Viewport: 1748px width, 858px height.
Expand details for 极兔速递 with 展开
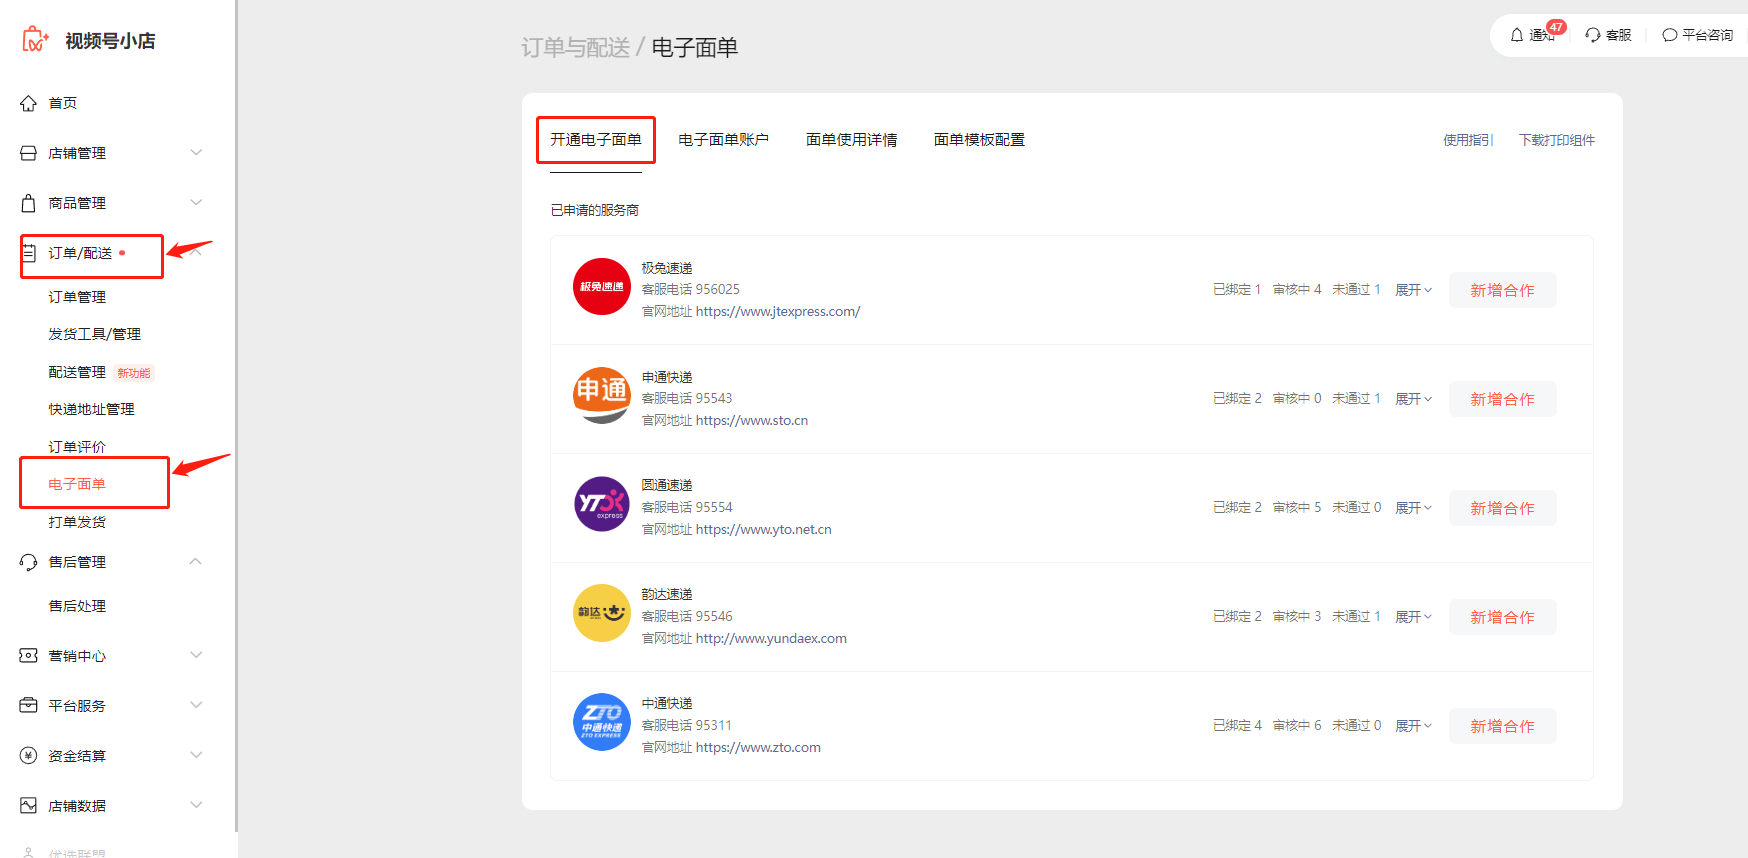pos(1413,290)
